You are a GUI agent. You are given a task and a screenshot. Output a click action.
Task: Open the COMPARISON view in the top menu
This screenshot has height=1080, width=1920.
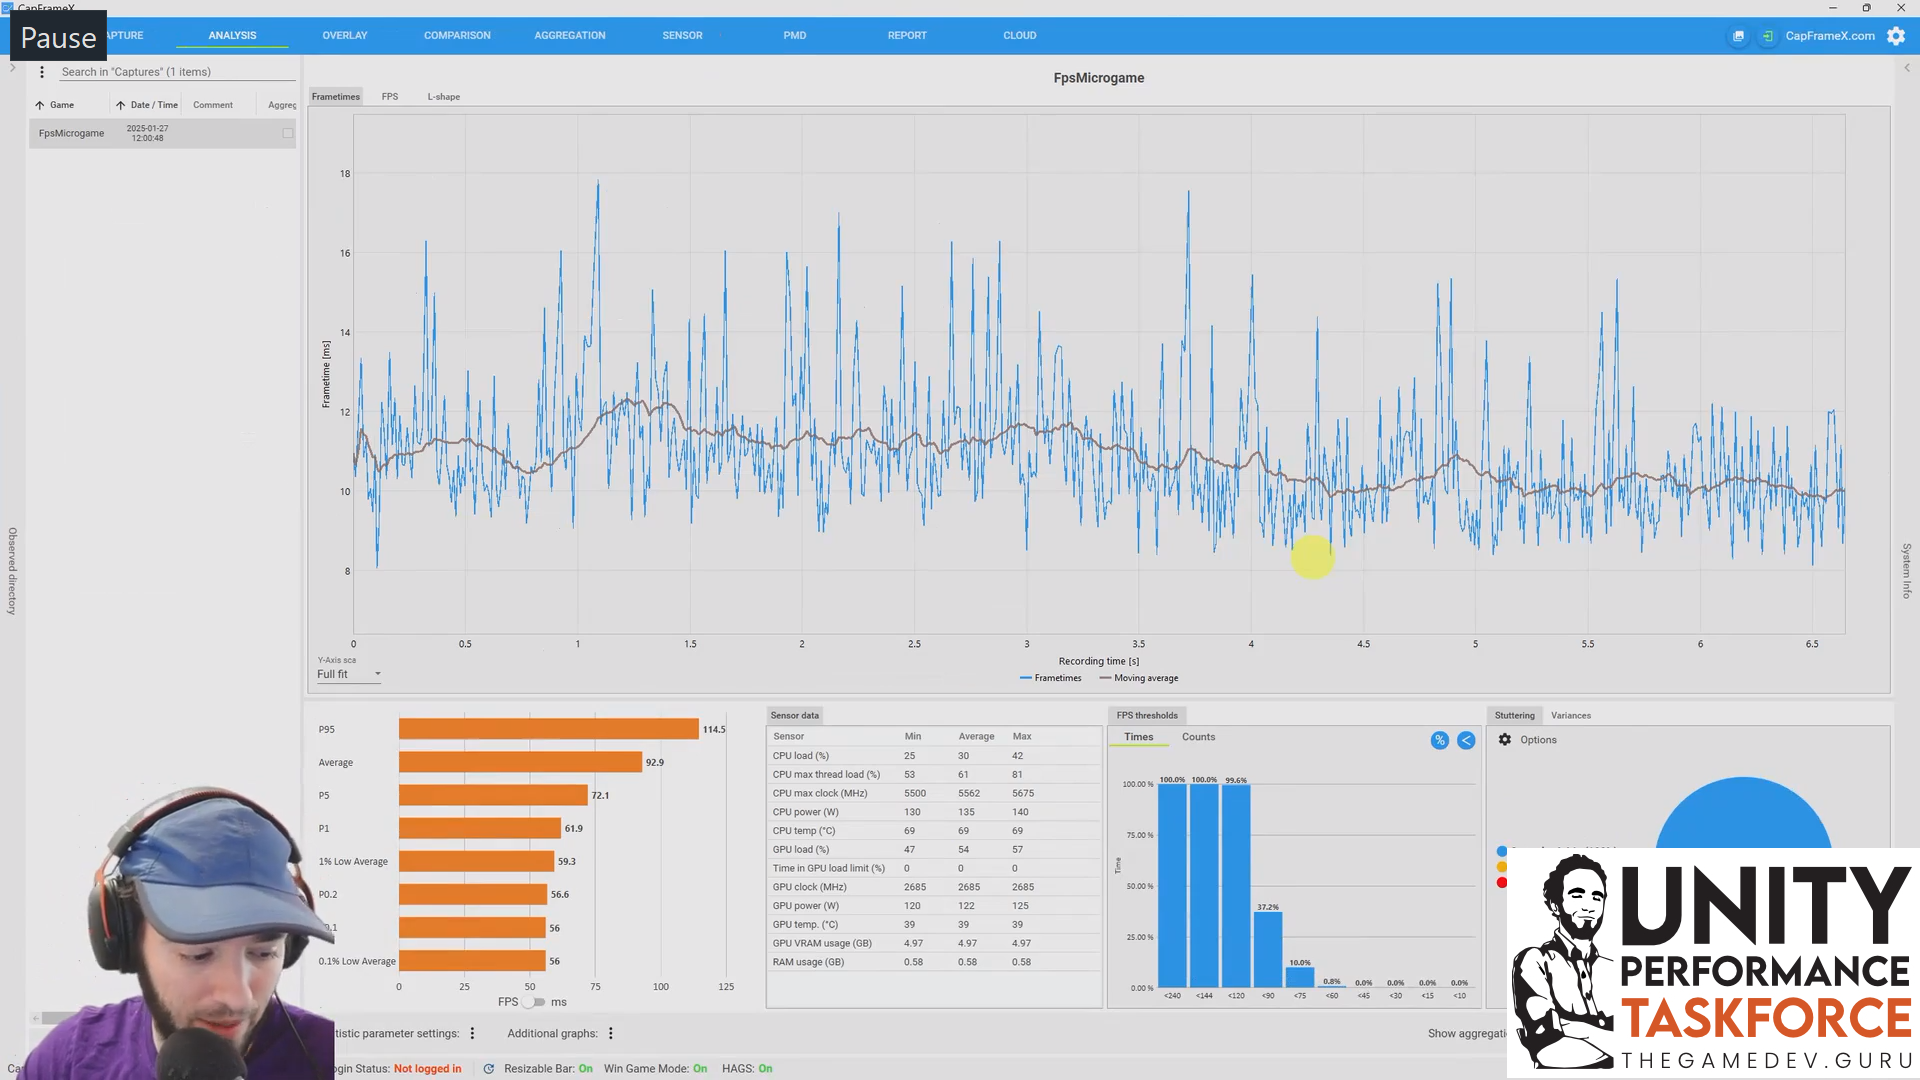pyautogui.click(x=457, y=35)
